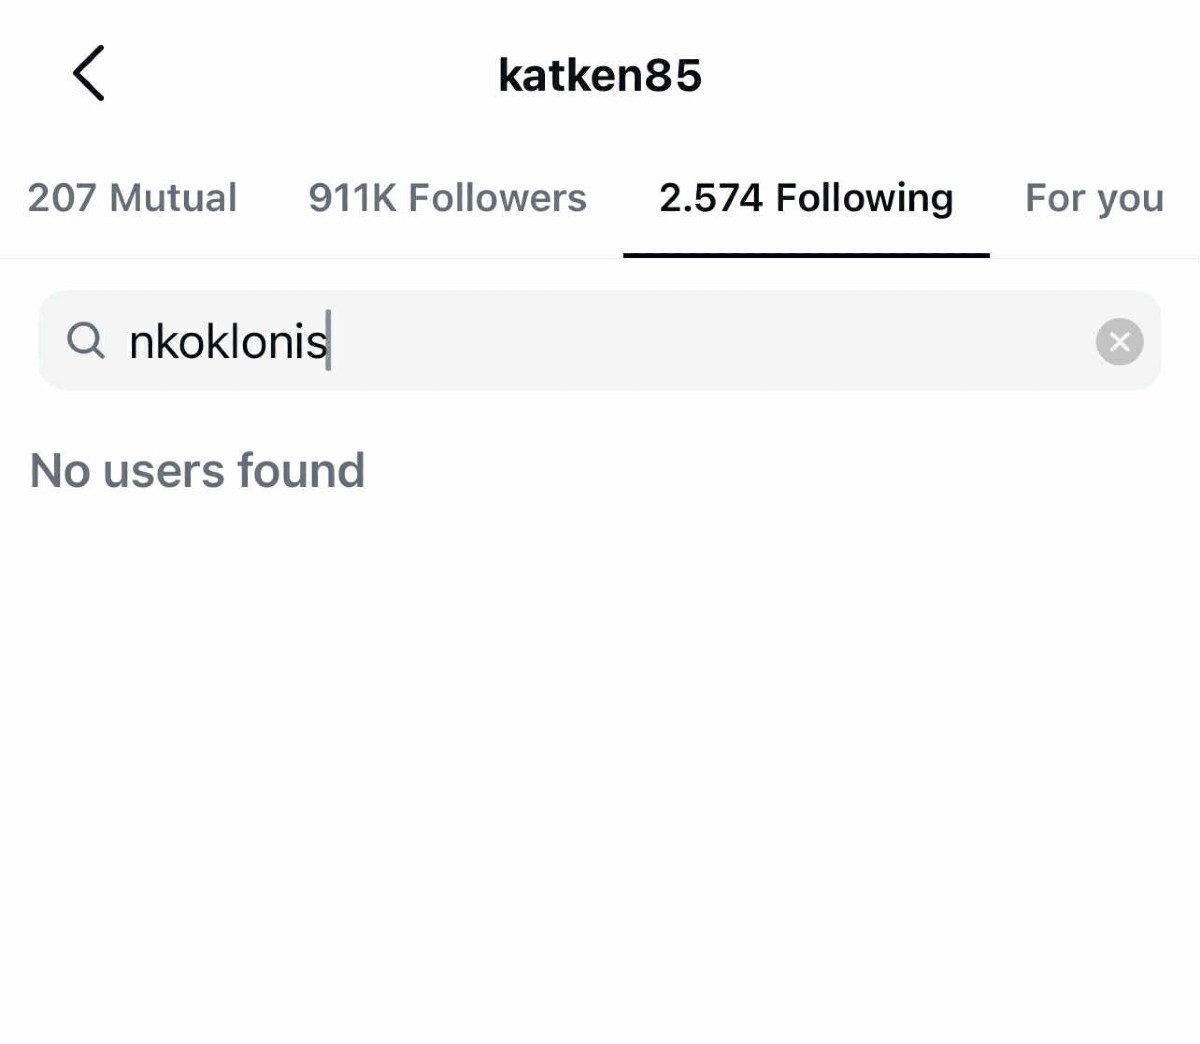The height and width of the screenshot is (1044, 1200).
Task: Click the magnifier search icon
Action: pyautogui.click(x=86, y=341)
